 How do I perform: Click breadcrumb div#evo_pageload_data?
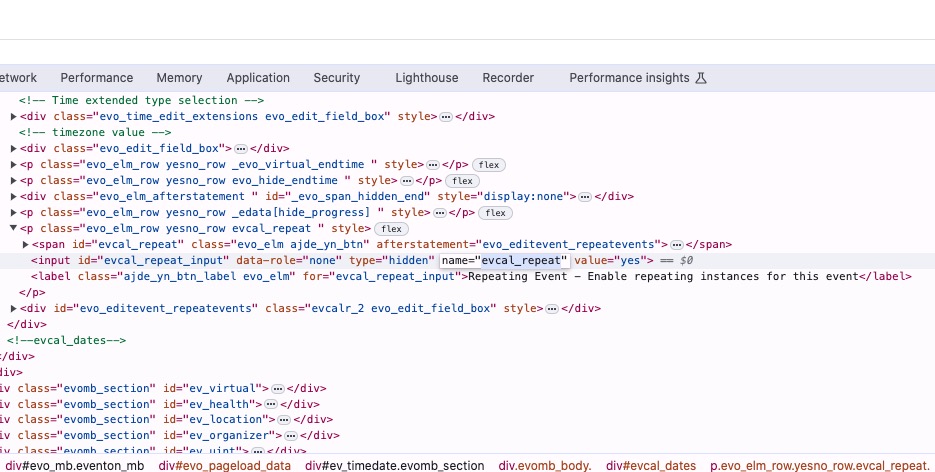click(225, 465)
